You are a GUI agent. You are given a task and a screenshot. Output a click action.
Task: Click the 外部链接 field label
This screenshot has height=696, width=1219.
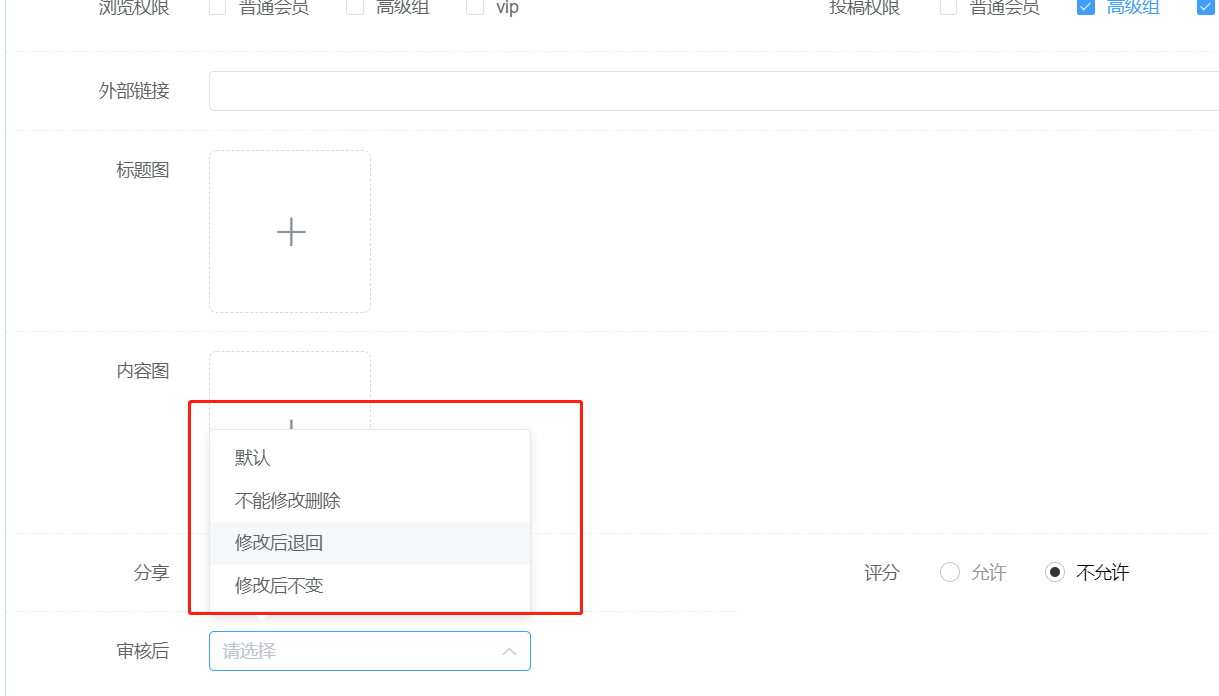pyautogui.click(x=134, y=91)
